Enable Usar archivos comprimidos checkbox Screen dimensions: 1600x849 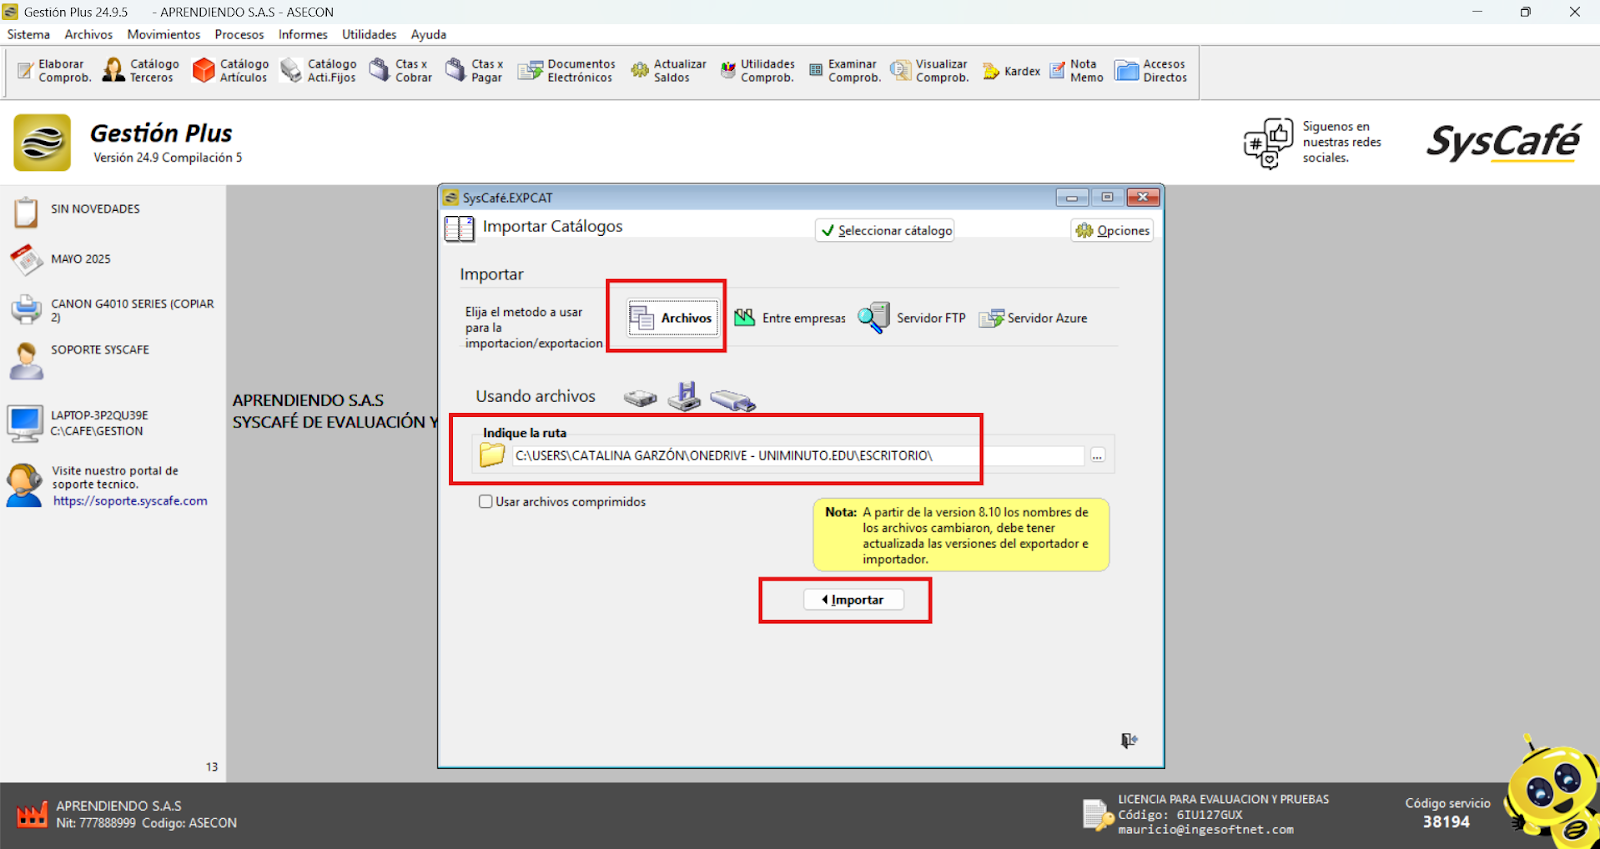(486, 502)
